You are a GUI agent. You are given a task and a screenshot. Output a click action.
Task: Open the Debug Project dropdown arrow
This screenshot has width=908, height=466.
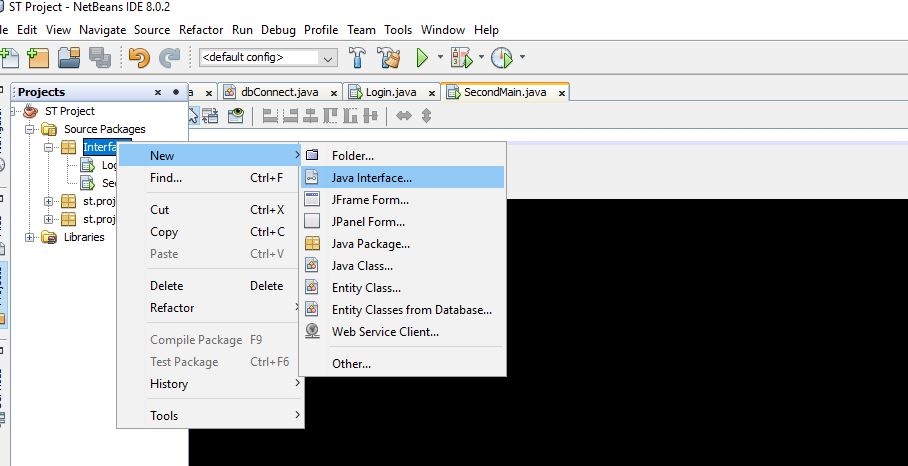click(x=481, y=57)
